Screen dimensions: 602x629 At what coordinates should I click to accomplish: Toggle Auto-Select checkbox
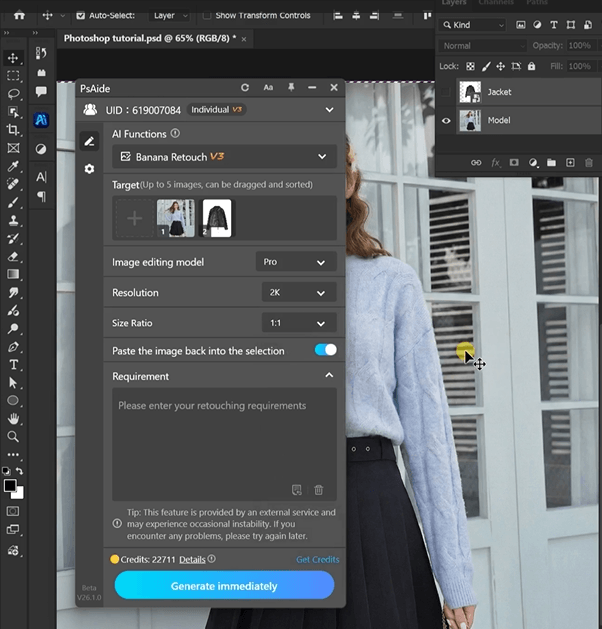pos(81,15)
